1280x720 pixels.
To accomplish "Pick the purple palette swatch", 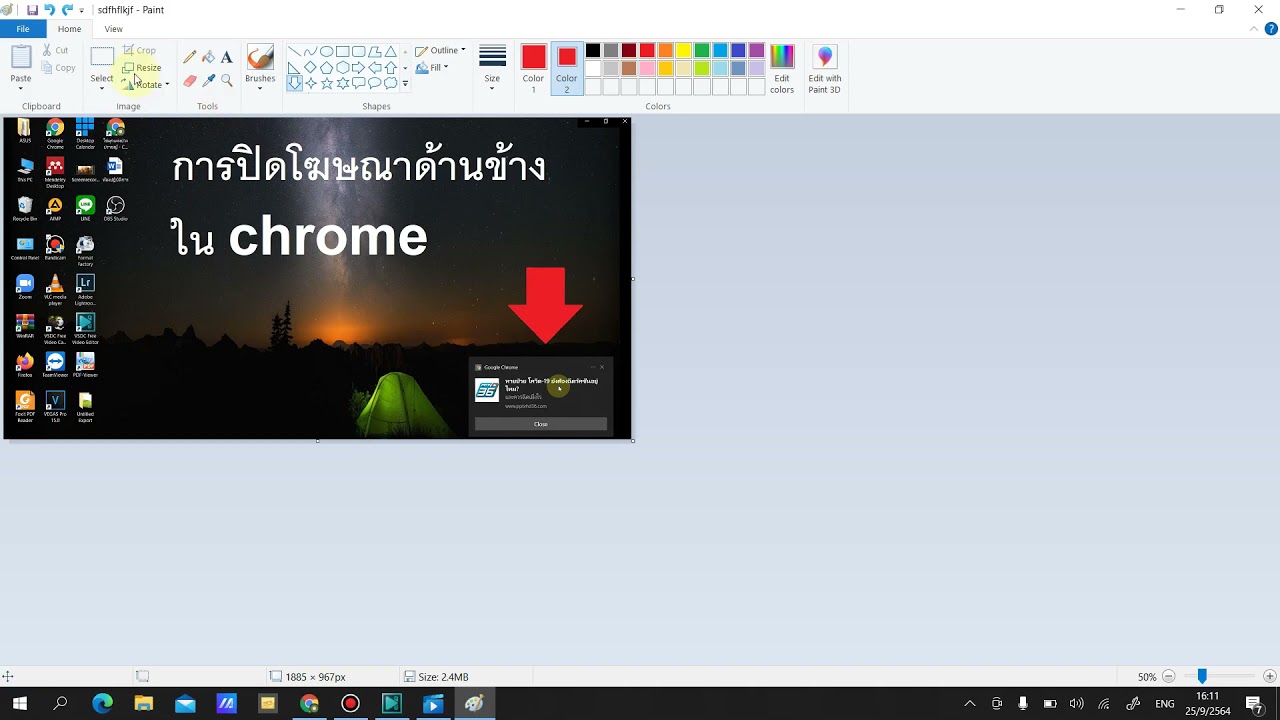I will [756, 51].
